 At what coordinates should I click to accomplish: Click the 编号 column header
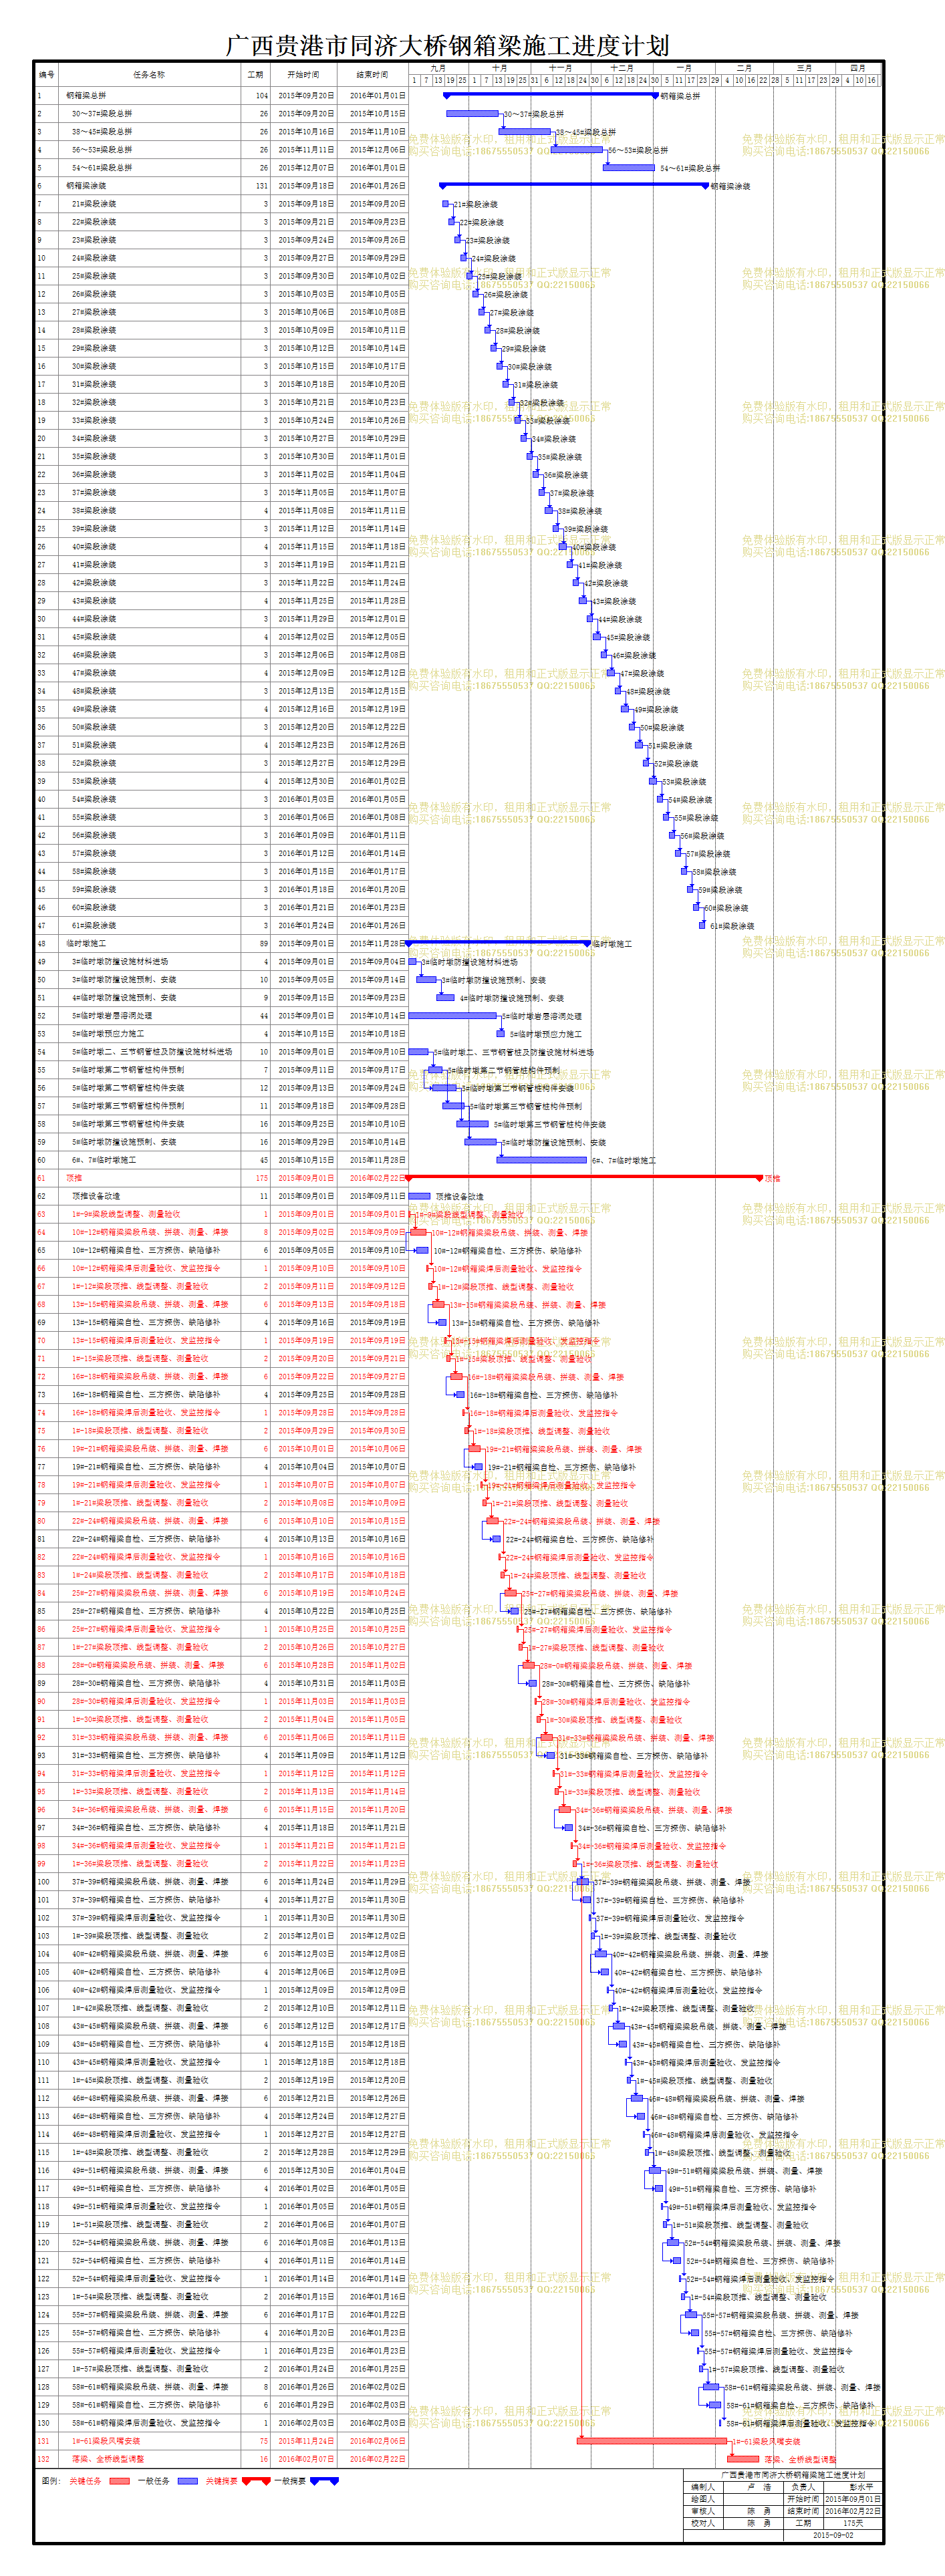point(46,74)
